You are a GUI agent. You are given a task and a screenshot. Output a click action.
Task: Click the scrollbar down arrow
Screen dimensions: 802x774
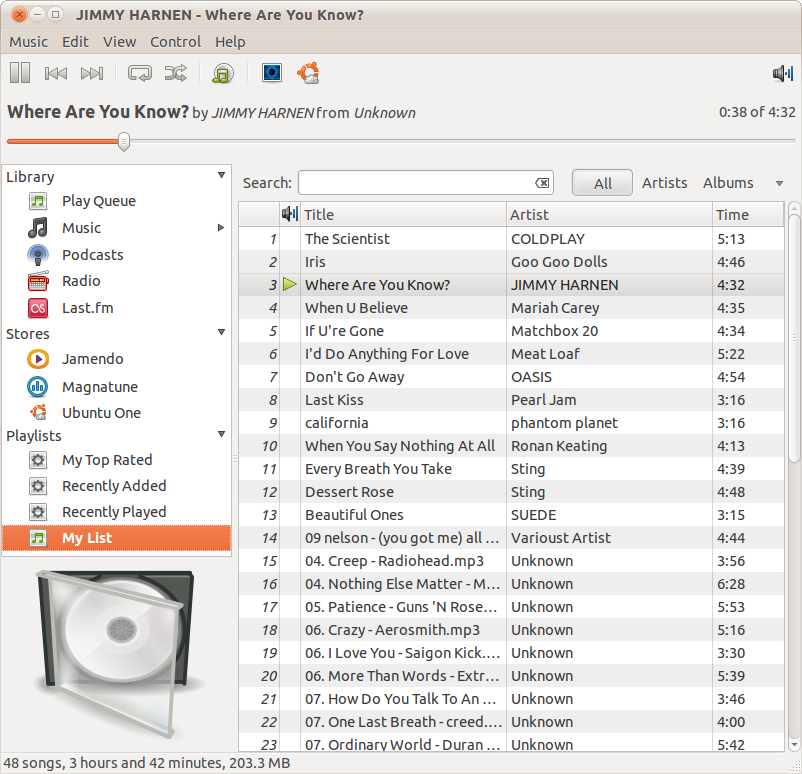794,744
